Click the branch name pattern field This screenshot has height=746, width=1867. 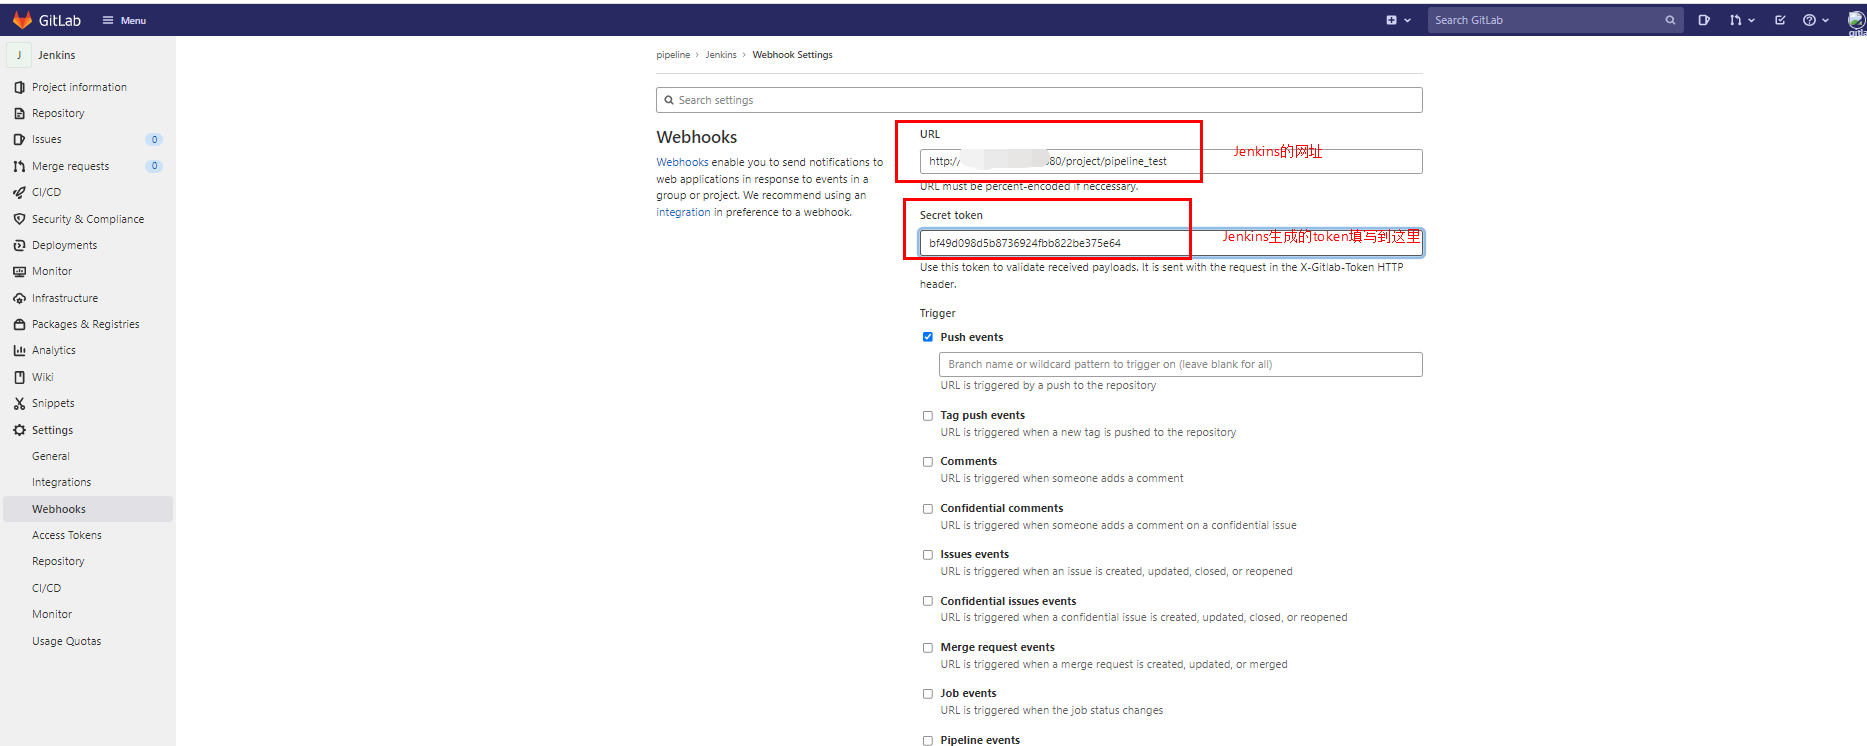point(1180,364)
